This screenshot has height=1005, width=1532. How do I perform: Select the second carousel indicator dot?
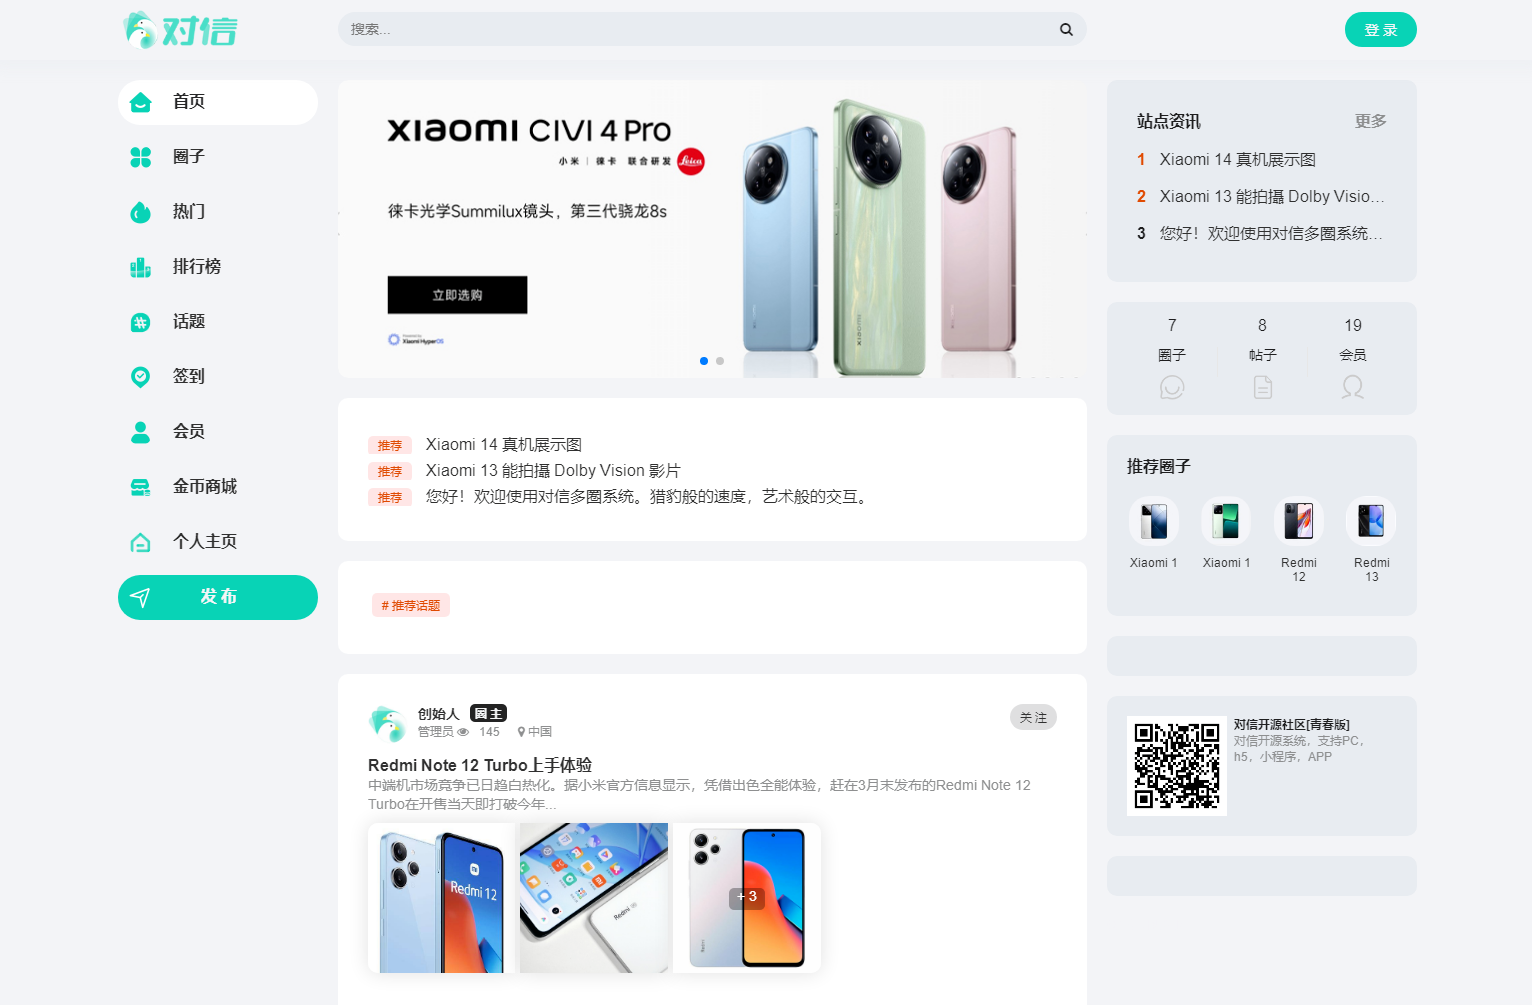pos(720,361)
